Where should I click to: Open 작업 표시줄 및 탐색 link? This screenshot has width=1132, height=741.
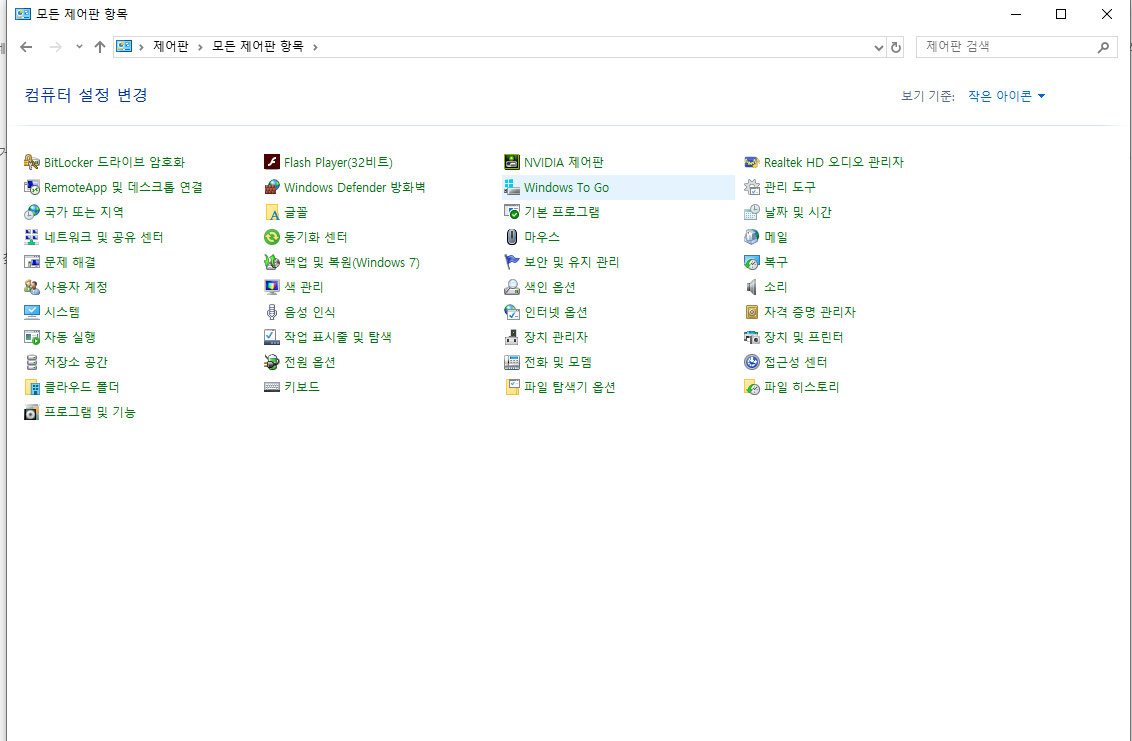pos(338,337)
